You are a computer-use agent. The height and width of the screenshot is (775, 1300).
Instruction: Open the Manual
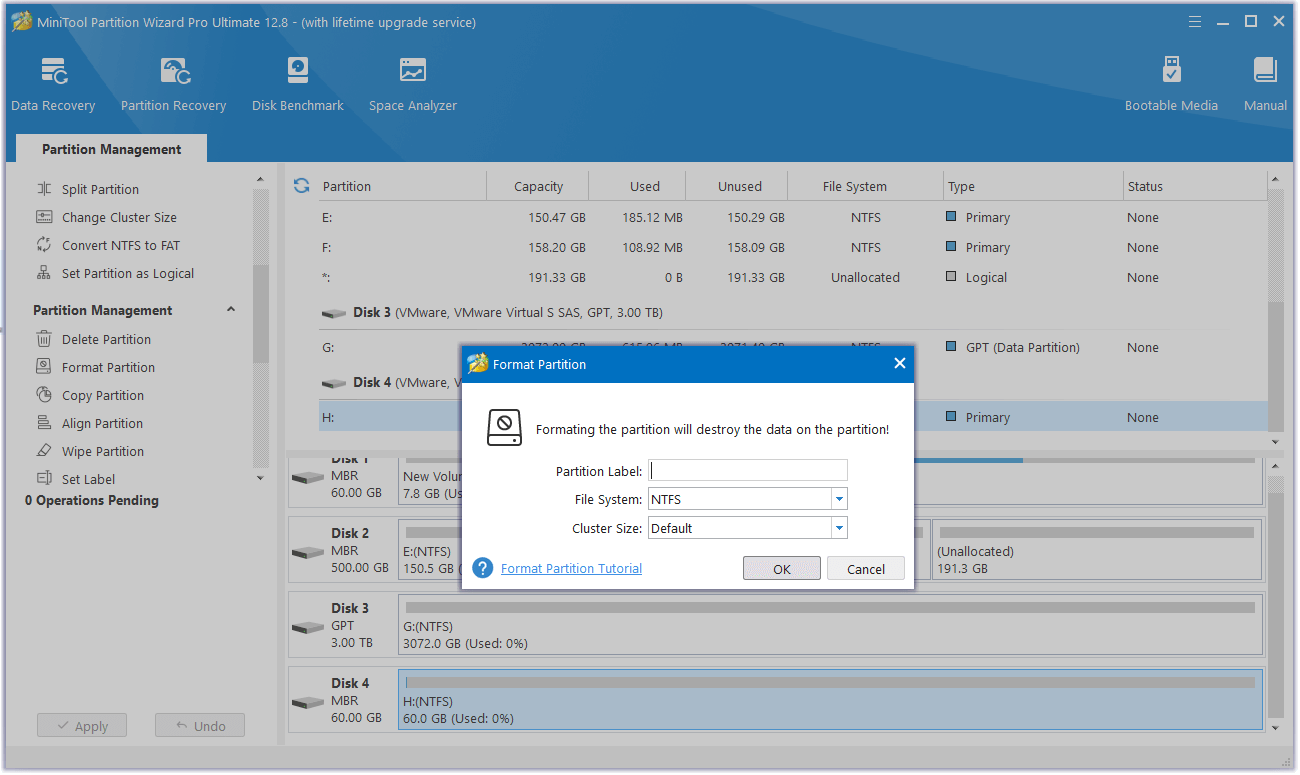tap(1265, 84)
